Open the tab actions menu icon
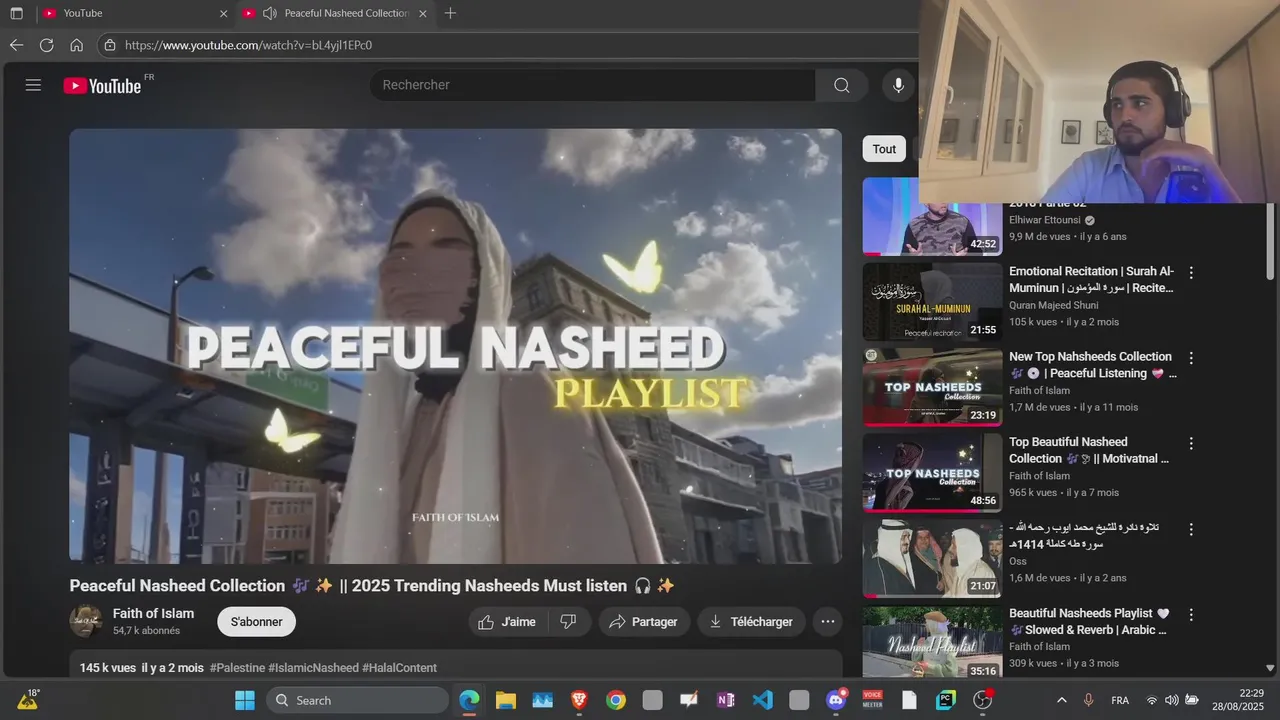 16,13
